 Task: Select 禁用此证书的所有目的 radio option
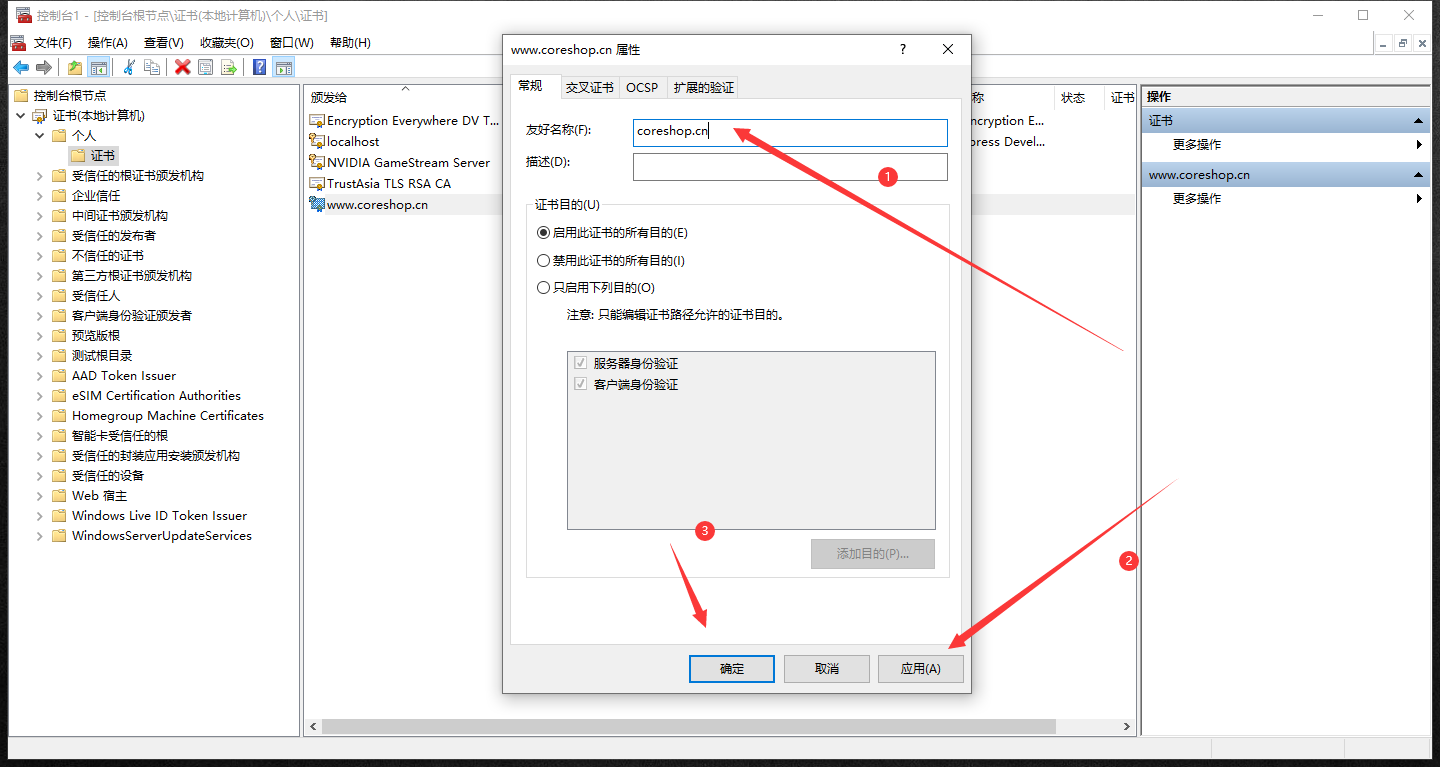point(544,261)
